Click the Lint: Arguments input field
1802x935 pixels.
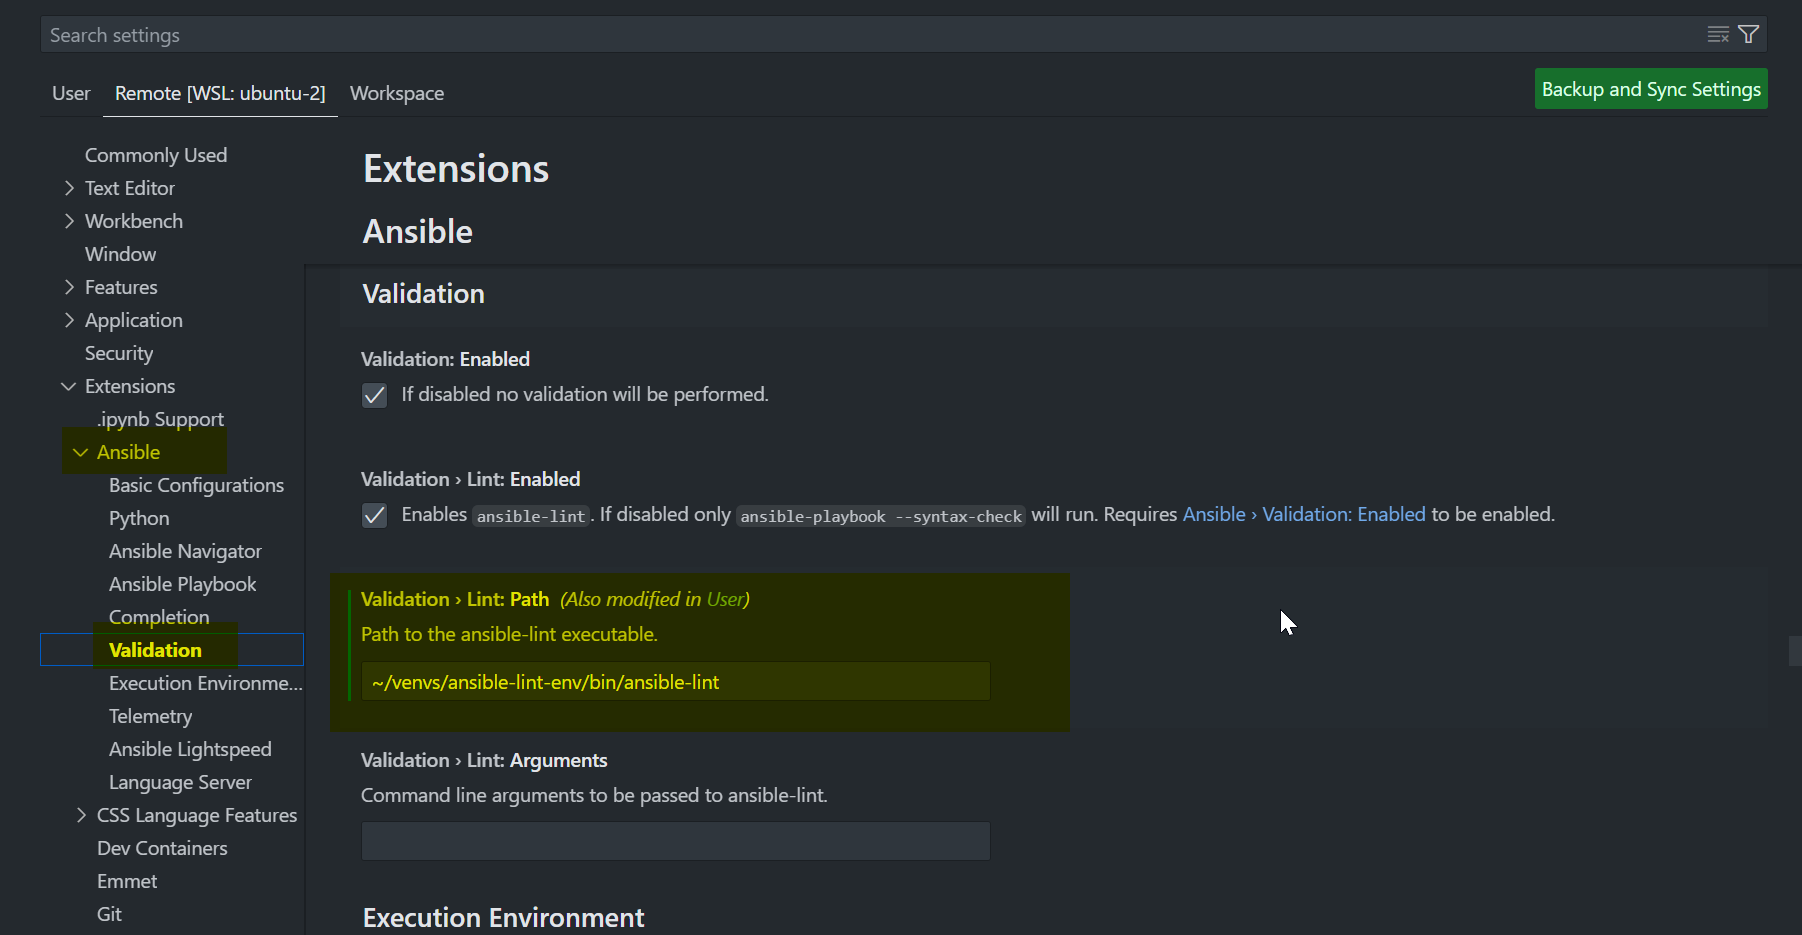(676, 841)
